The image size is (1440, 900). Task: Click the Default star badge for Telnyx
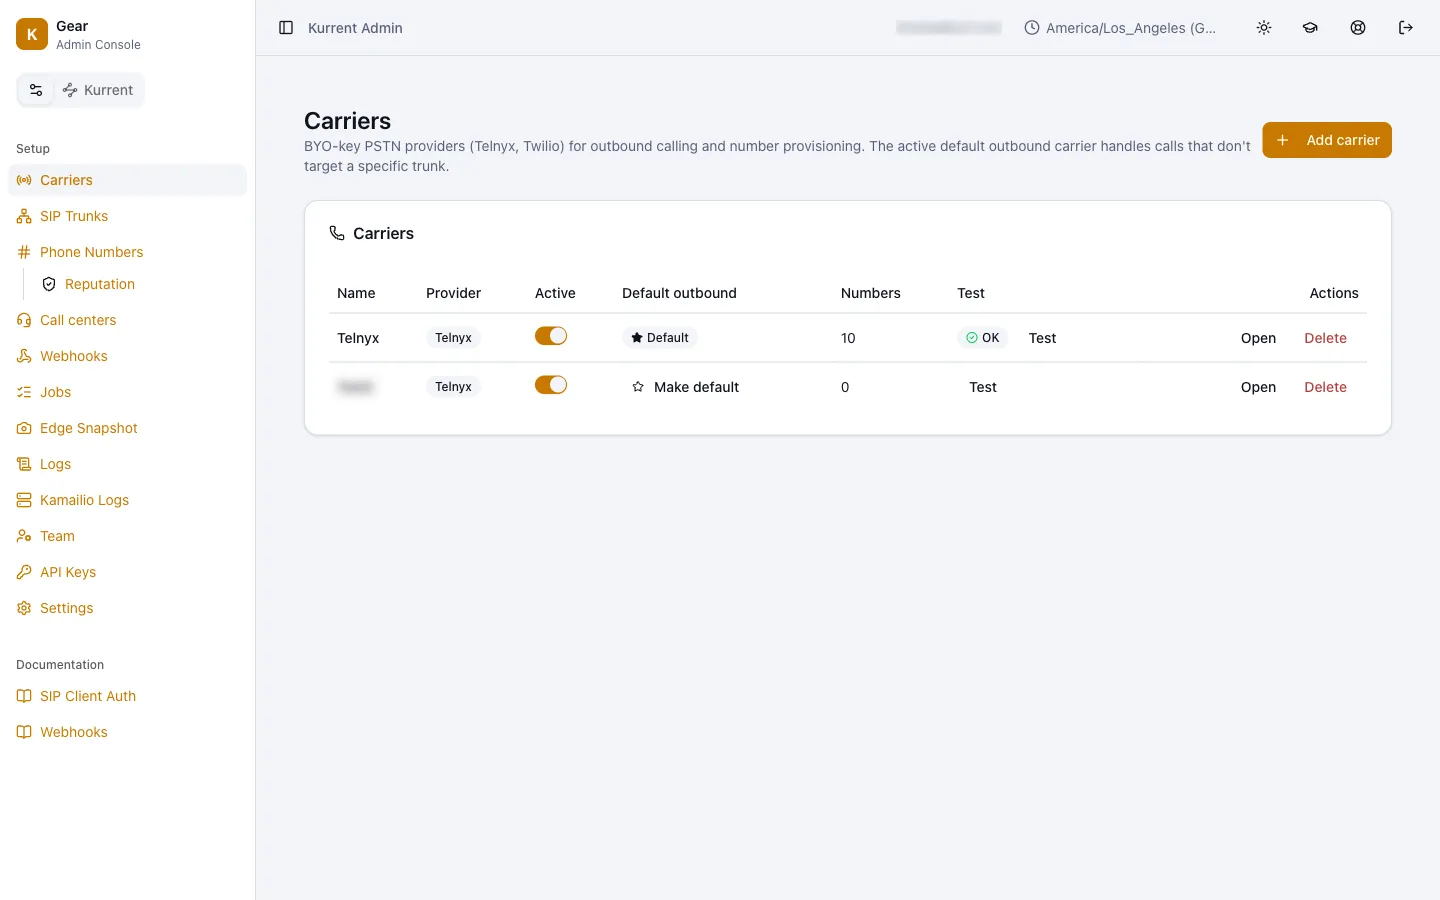[660, 338]
